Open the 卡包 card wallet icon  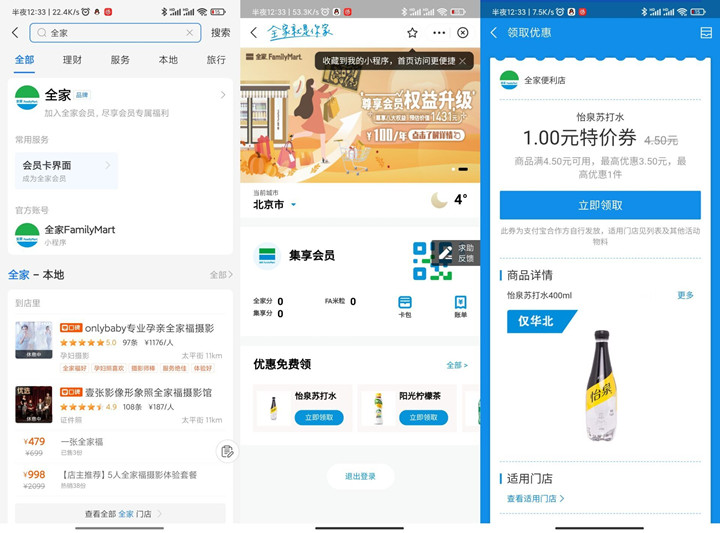405,306
